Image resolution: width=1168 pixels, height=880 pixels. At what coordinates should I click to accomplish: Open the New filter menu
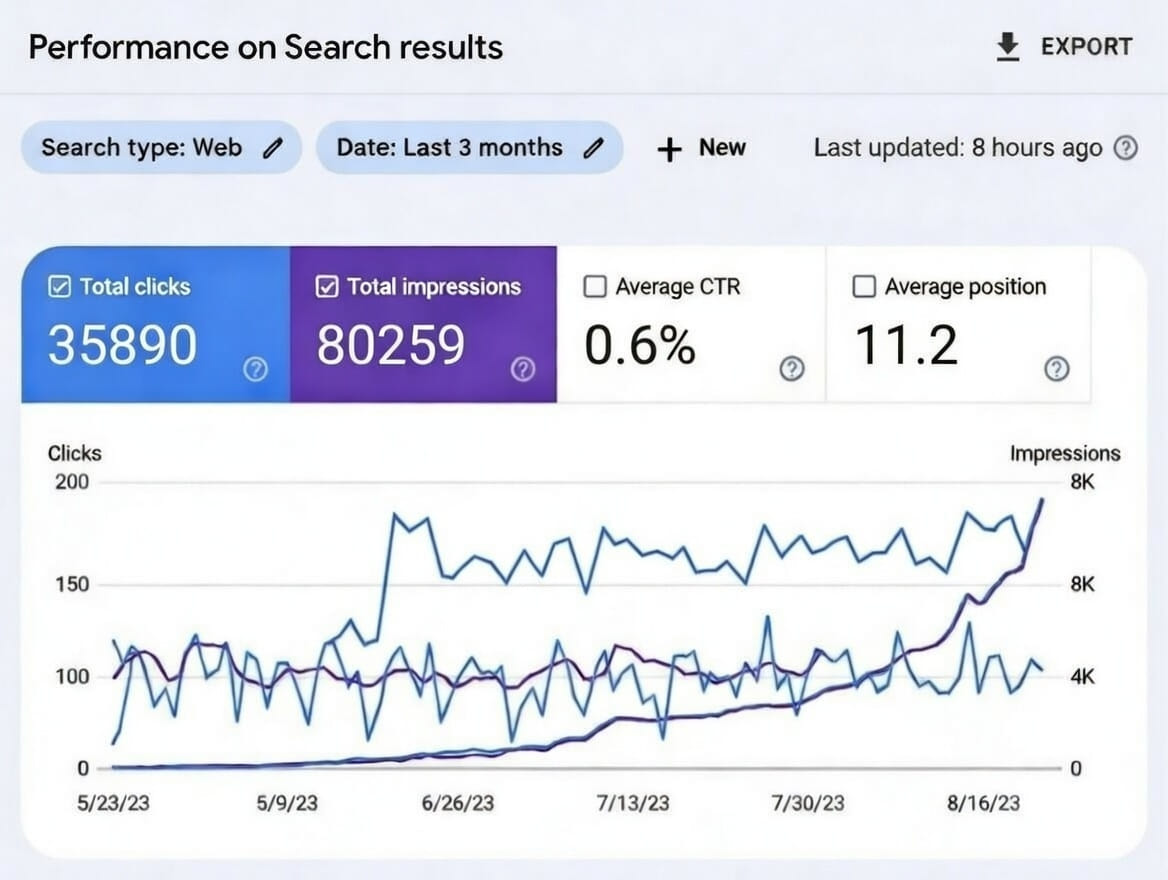pos(701,148)
